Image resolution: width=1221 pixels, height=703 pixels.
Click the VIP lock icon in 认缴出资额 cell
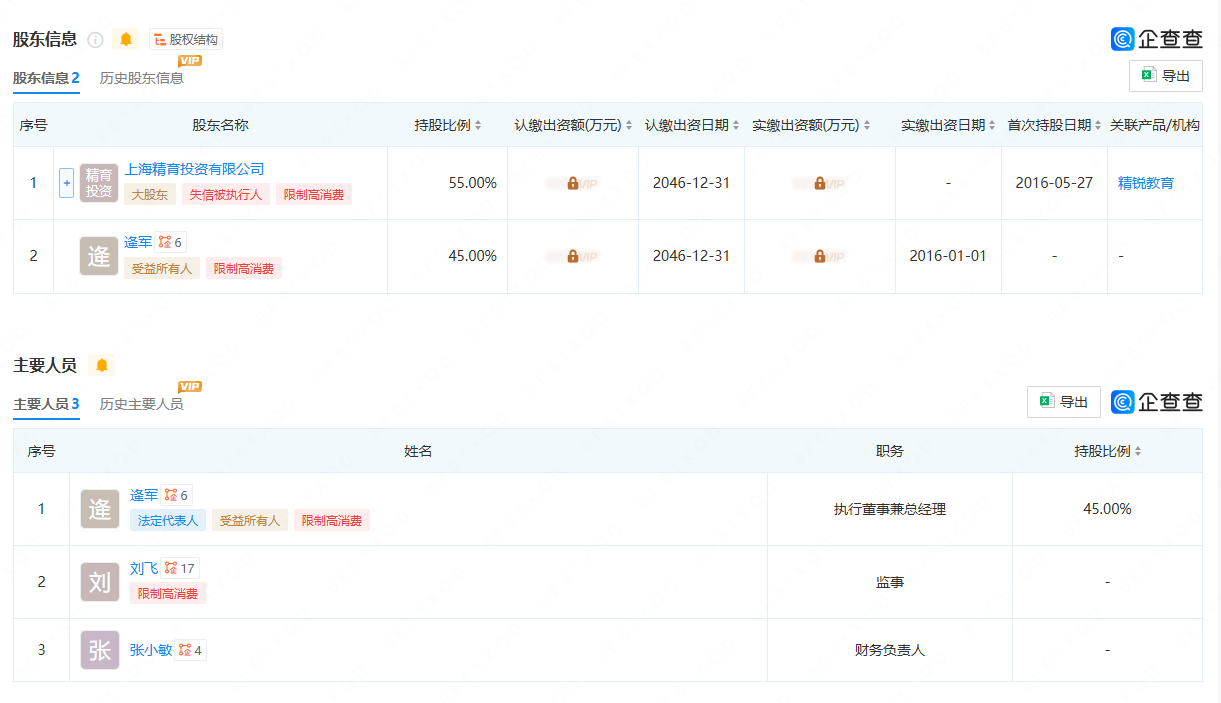572,183
